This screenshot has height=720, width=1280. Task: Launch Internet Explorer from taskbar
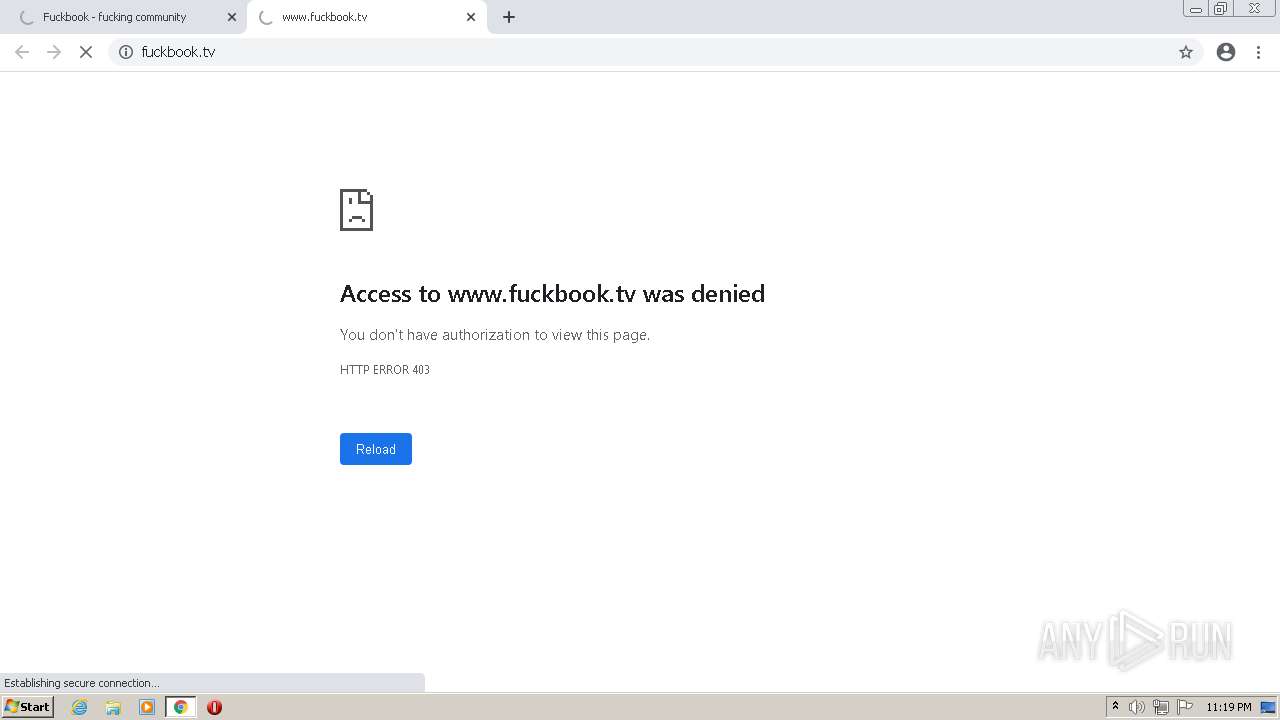pyautogui.click(x=80, y=707)
